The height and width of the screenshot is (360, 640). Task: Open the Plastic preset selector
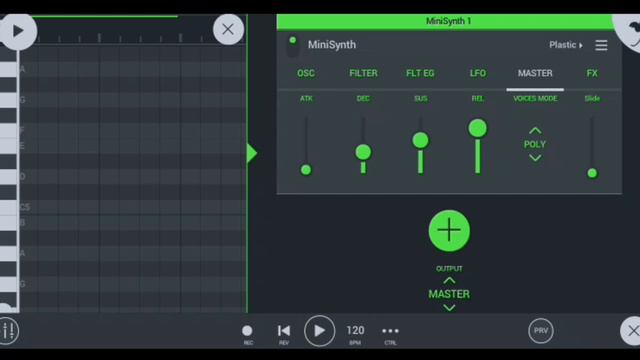click(x=566, y=45)
